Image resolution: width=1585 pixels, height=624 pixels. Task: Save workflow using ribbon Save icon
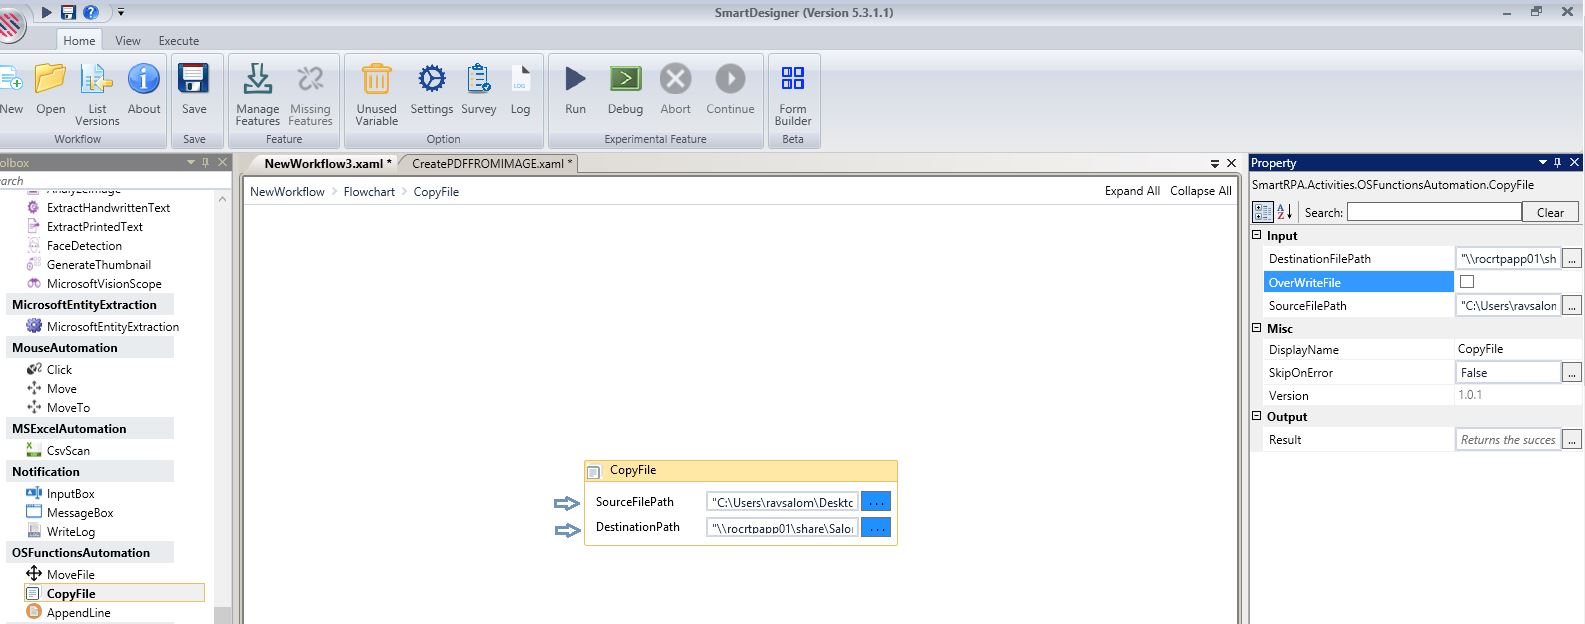pos(194,79)
